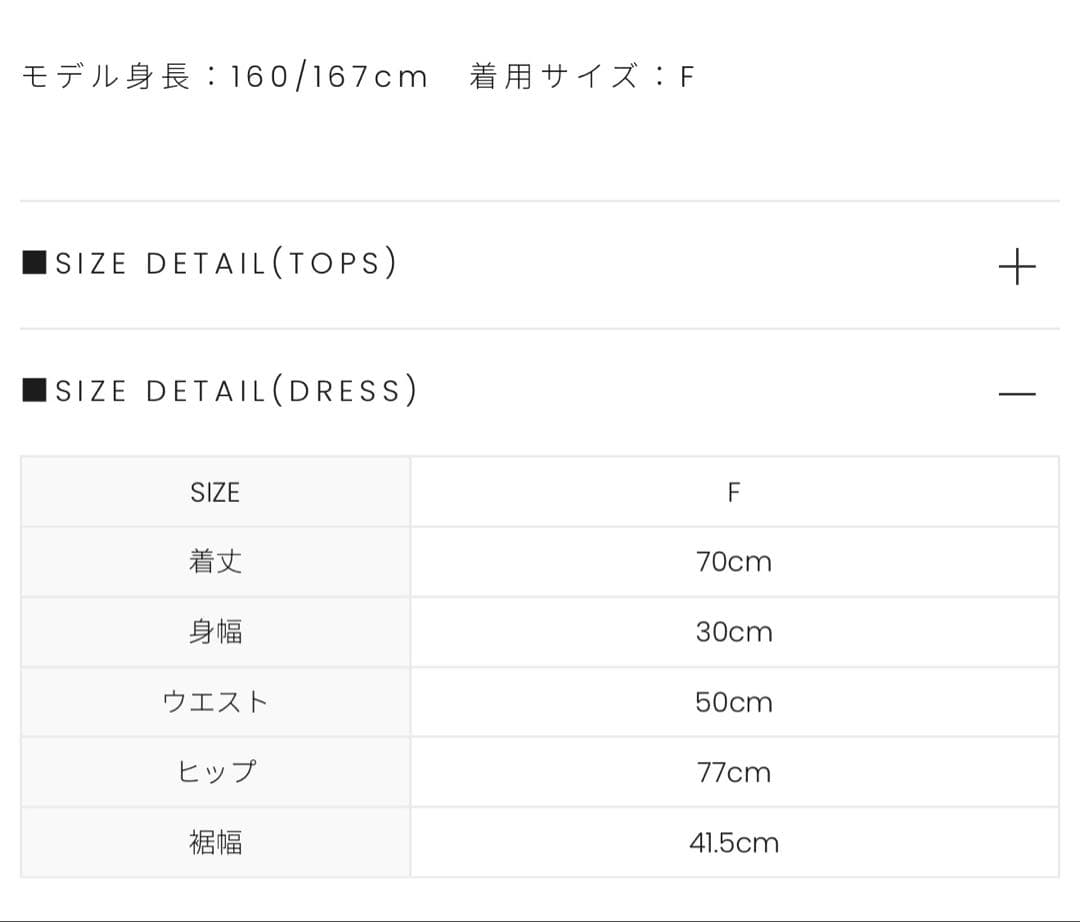1080x922 pixels.
Task: Select the 裾幅 row label
Action: [215, 843]
